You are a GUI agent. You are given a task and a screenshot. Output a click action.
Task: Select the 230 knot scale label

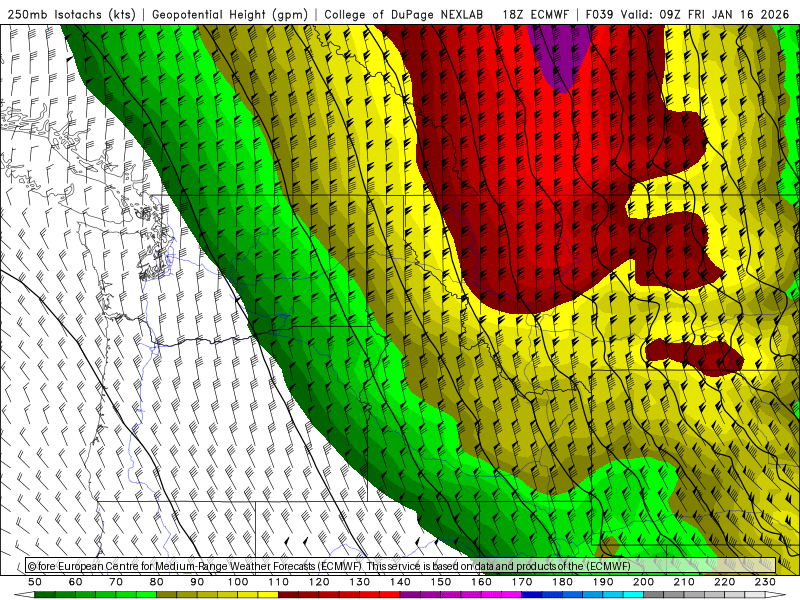click(765, 582)
